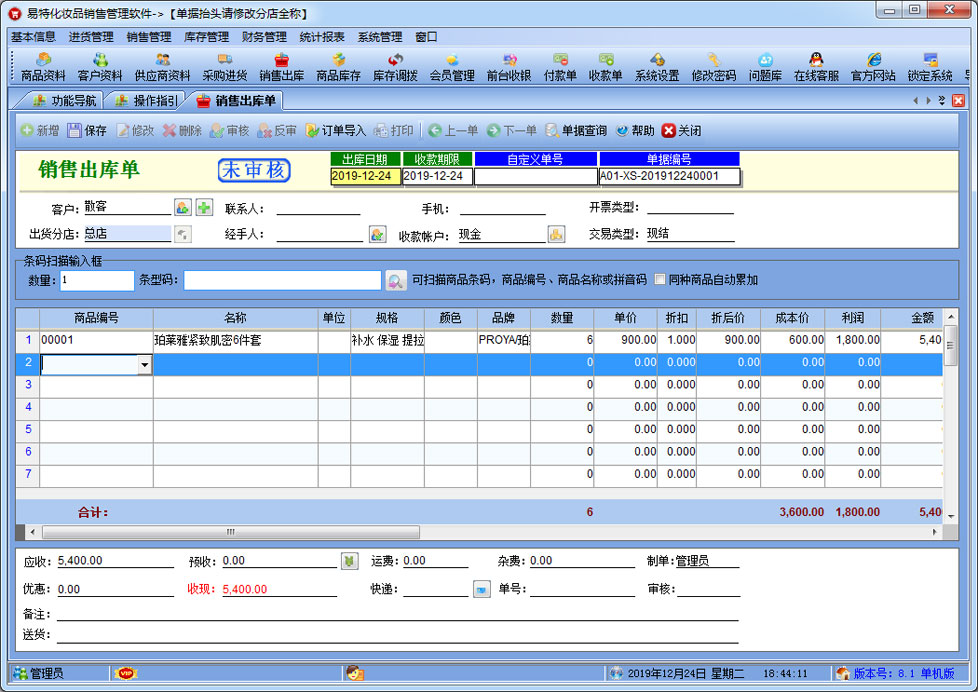978x692 pixels.
Task: Click the 条型码 barcode input field
Action: [x=282, y=280]
